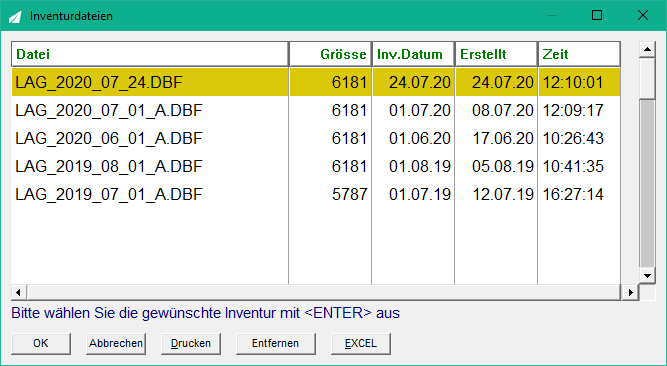Click created date 17.06.20
The image size is (667, 366).
pyautogui.click(x=503, y=138)
